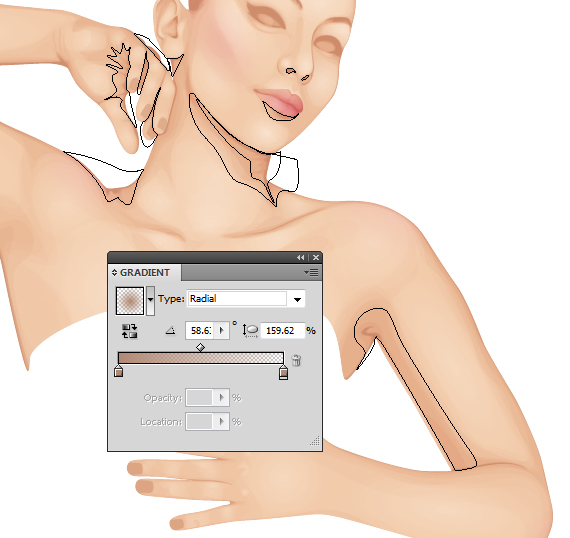Image resolution: width=570 pixels, height=538 pixels.
Task: Select the left gradient color stop
Action: 118,371
